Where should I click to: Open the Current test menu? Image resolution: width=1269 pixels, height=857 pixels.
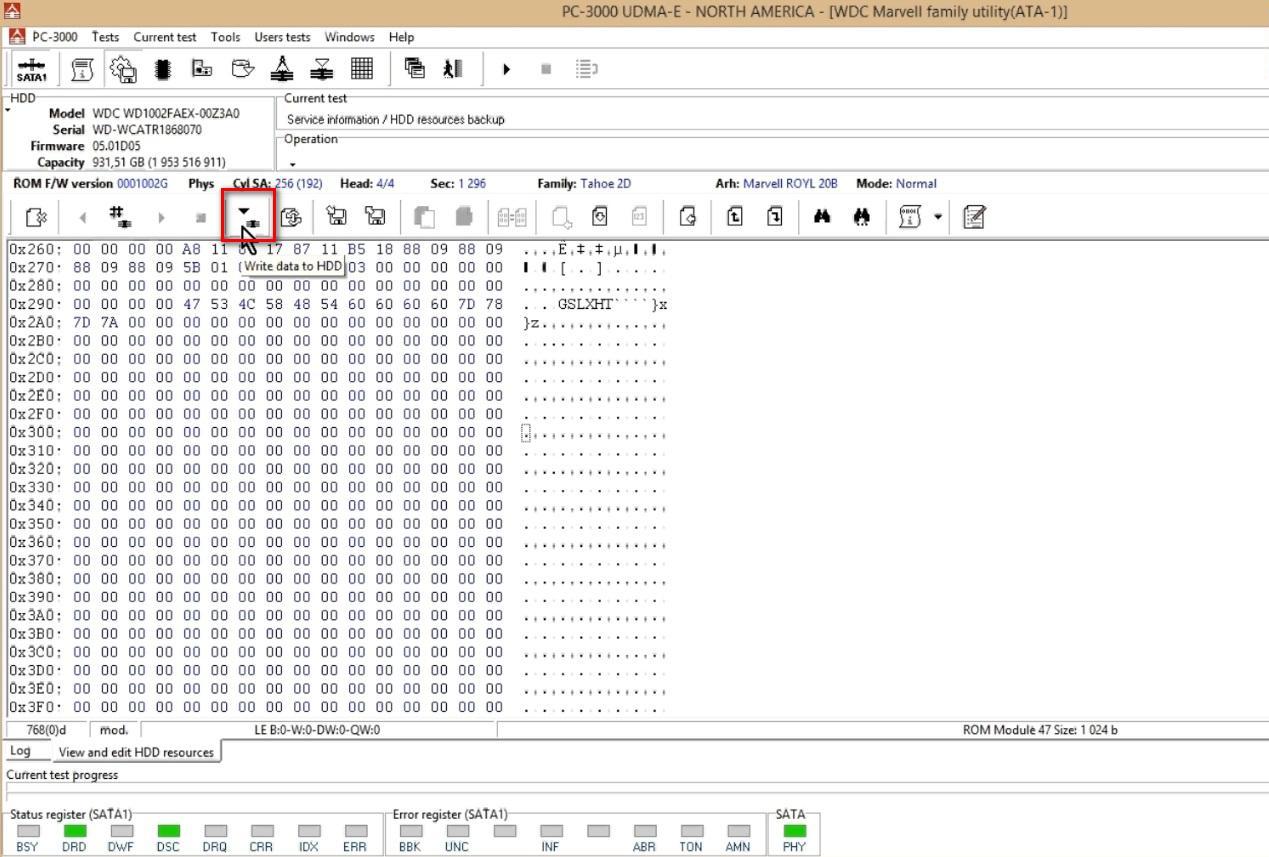[x=165, y=37]
